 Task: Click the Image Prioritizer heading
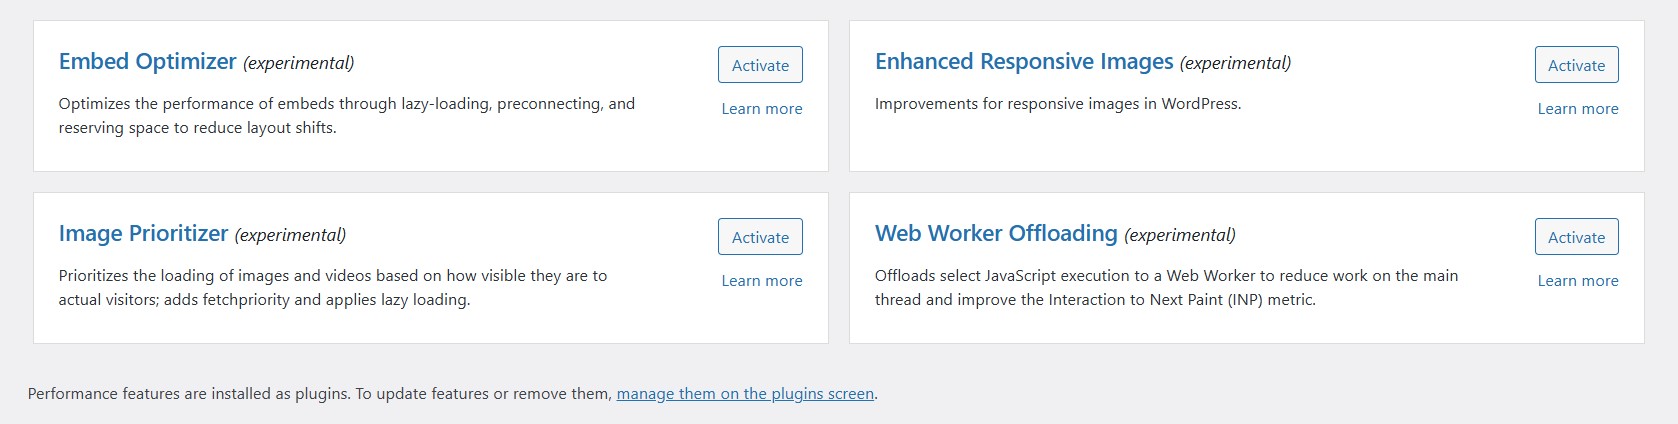144,234
